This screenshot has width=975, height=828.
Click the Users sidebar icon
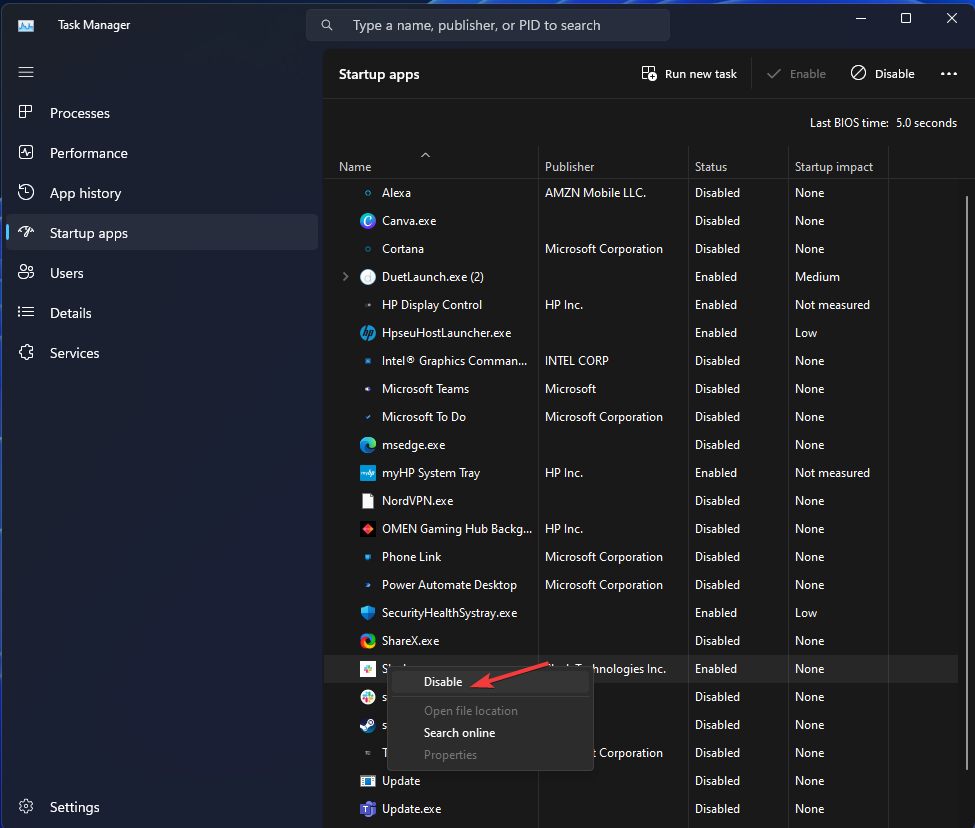26,272
